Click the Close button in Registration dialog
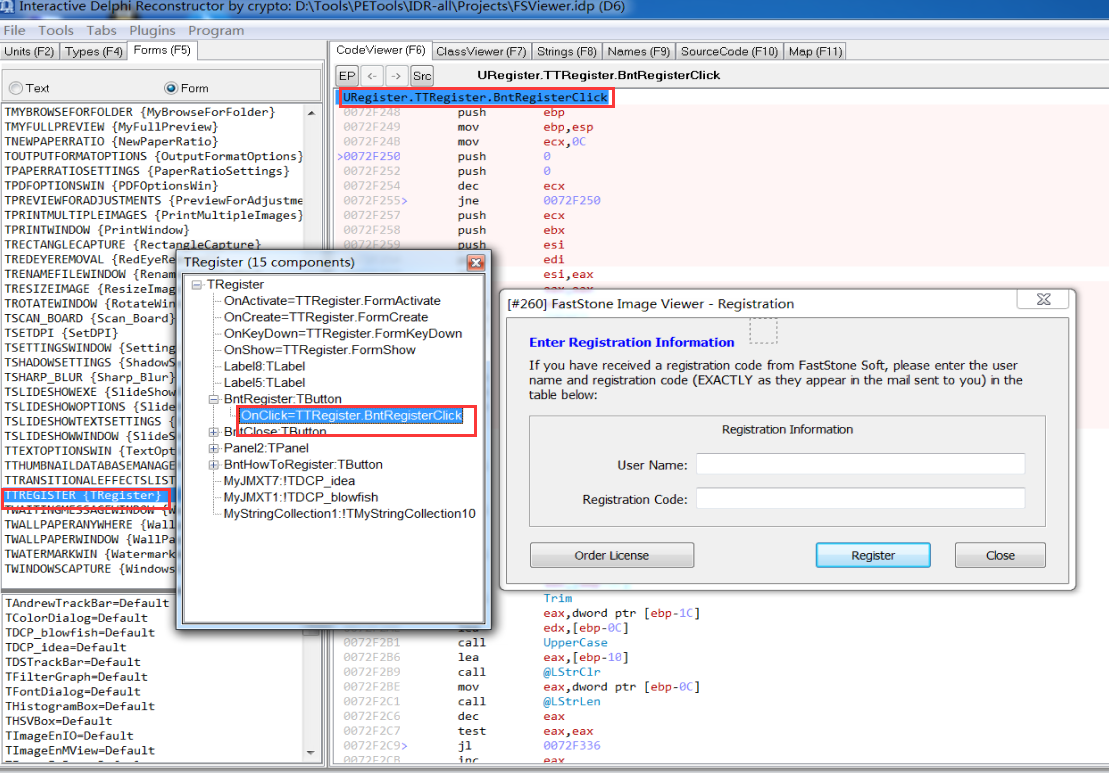This screenshot has width=1109, height=776. click(x=1000, y=556)
